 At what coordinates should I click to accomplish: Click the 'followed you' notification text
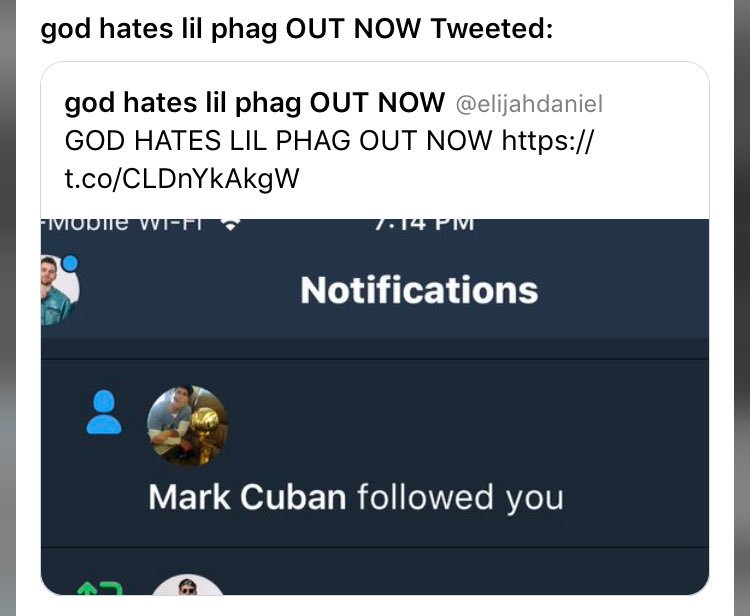point(461,498)
